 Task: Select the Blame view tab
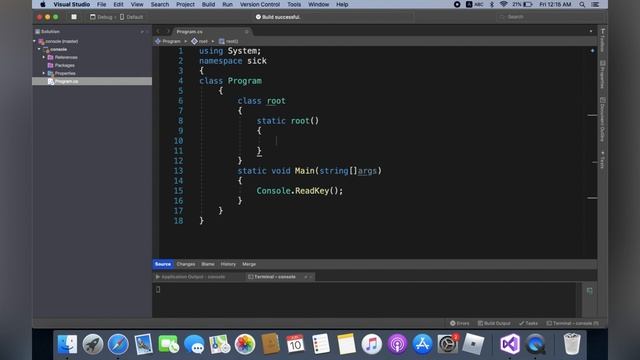pos(208,264)
